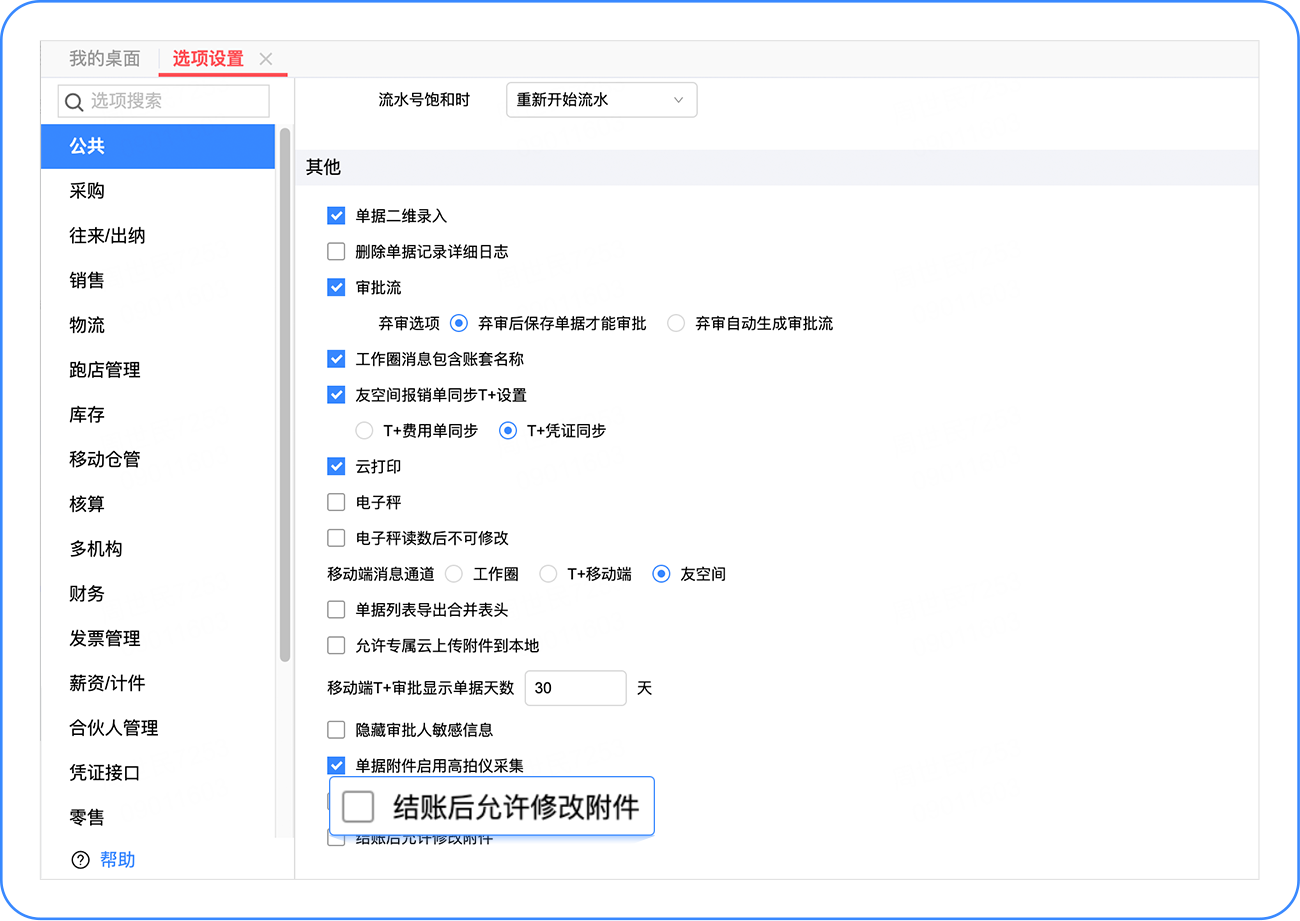Select 采购 in the sidebar
Viewport: 1300px width, 921px height.
[x=87, y=191]
